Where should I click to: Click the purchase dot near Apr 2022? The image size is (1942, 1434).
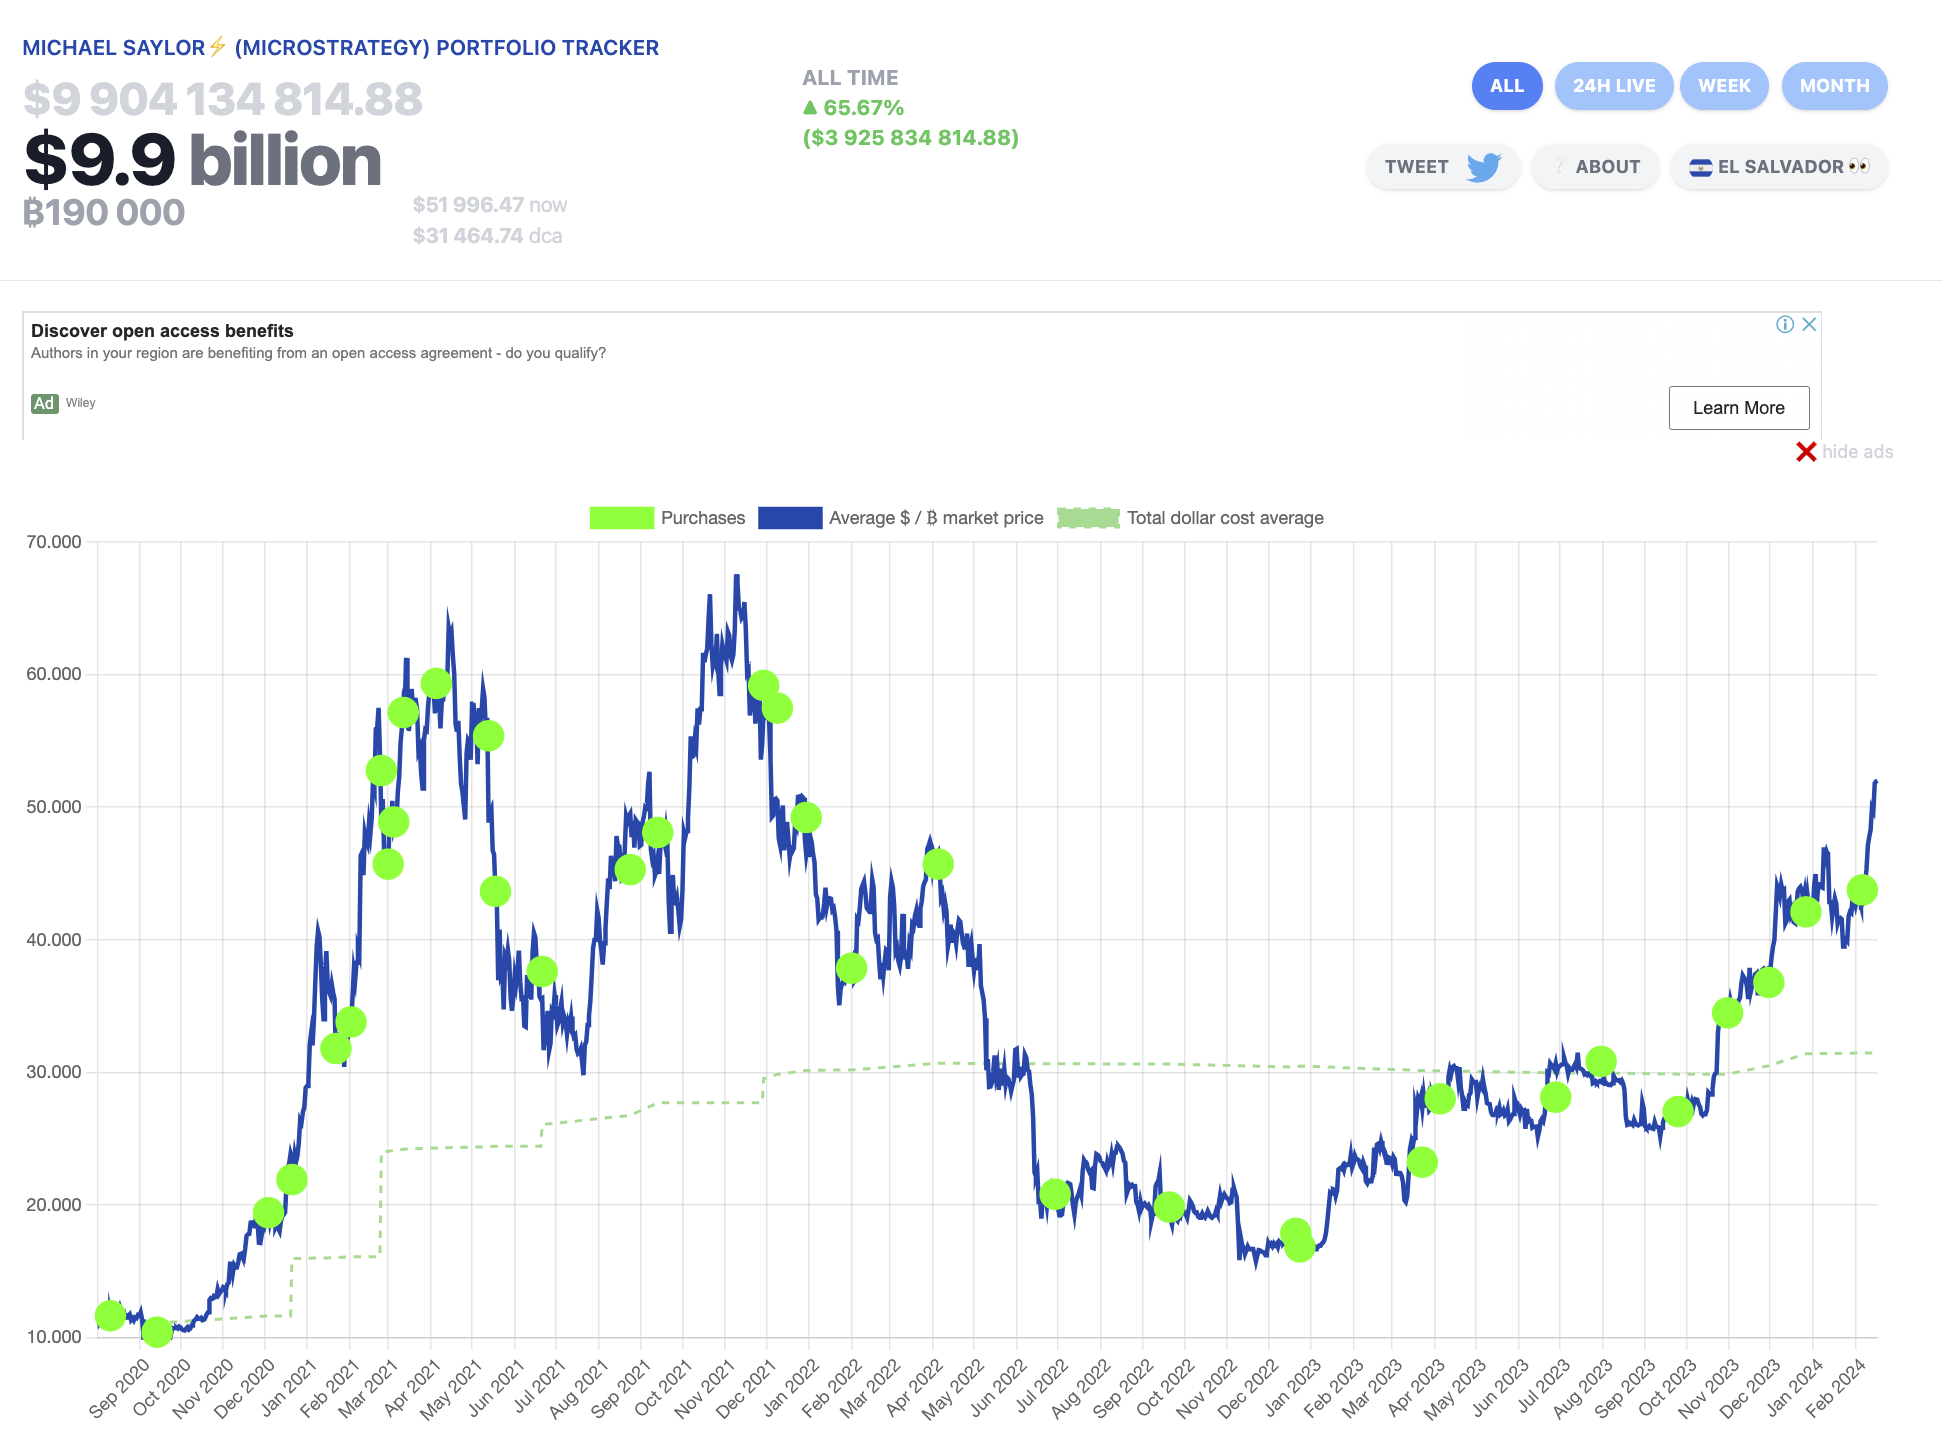(x=938, y=864)
